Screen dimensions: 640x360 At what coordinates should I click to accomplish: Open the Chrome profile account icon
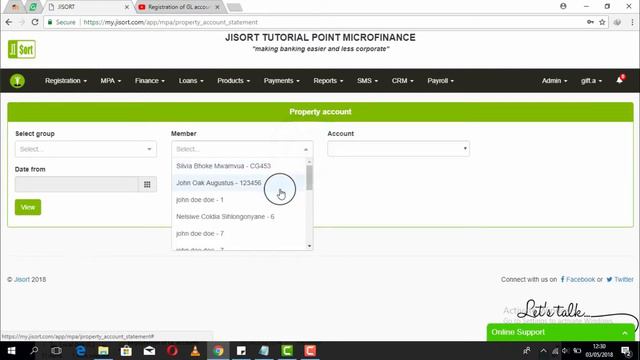click(563, 6)
